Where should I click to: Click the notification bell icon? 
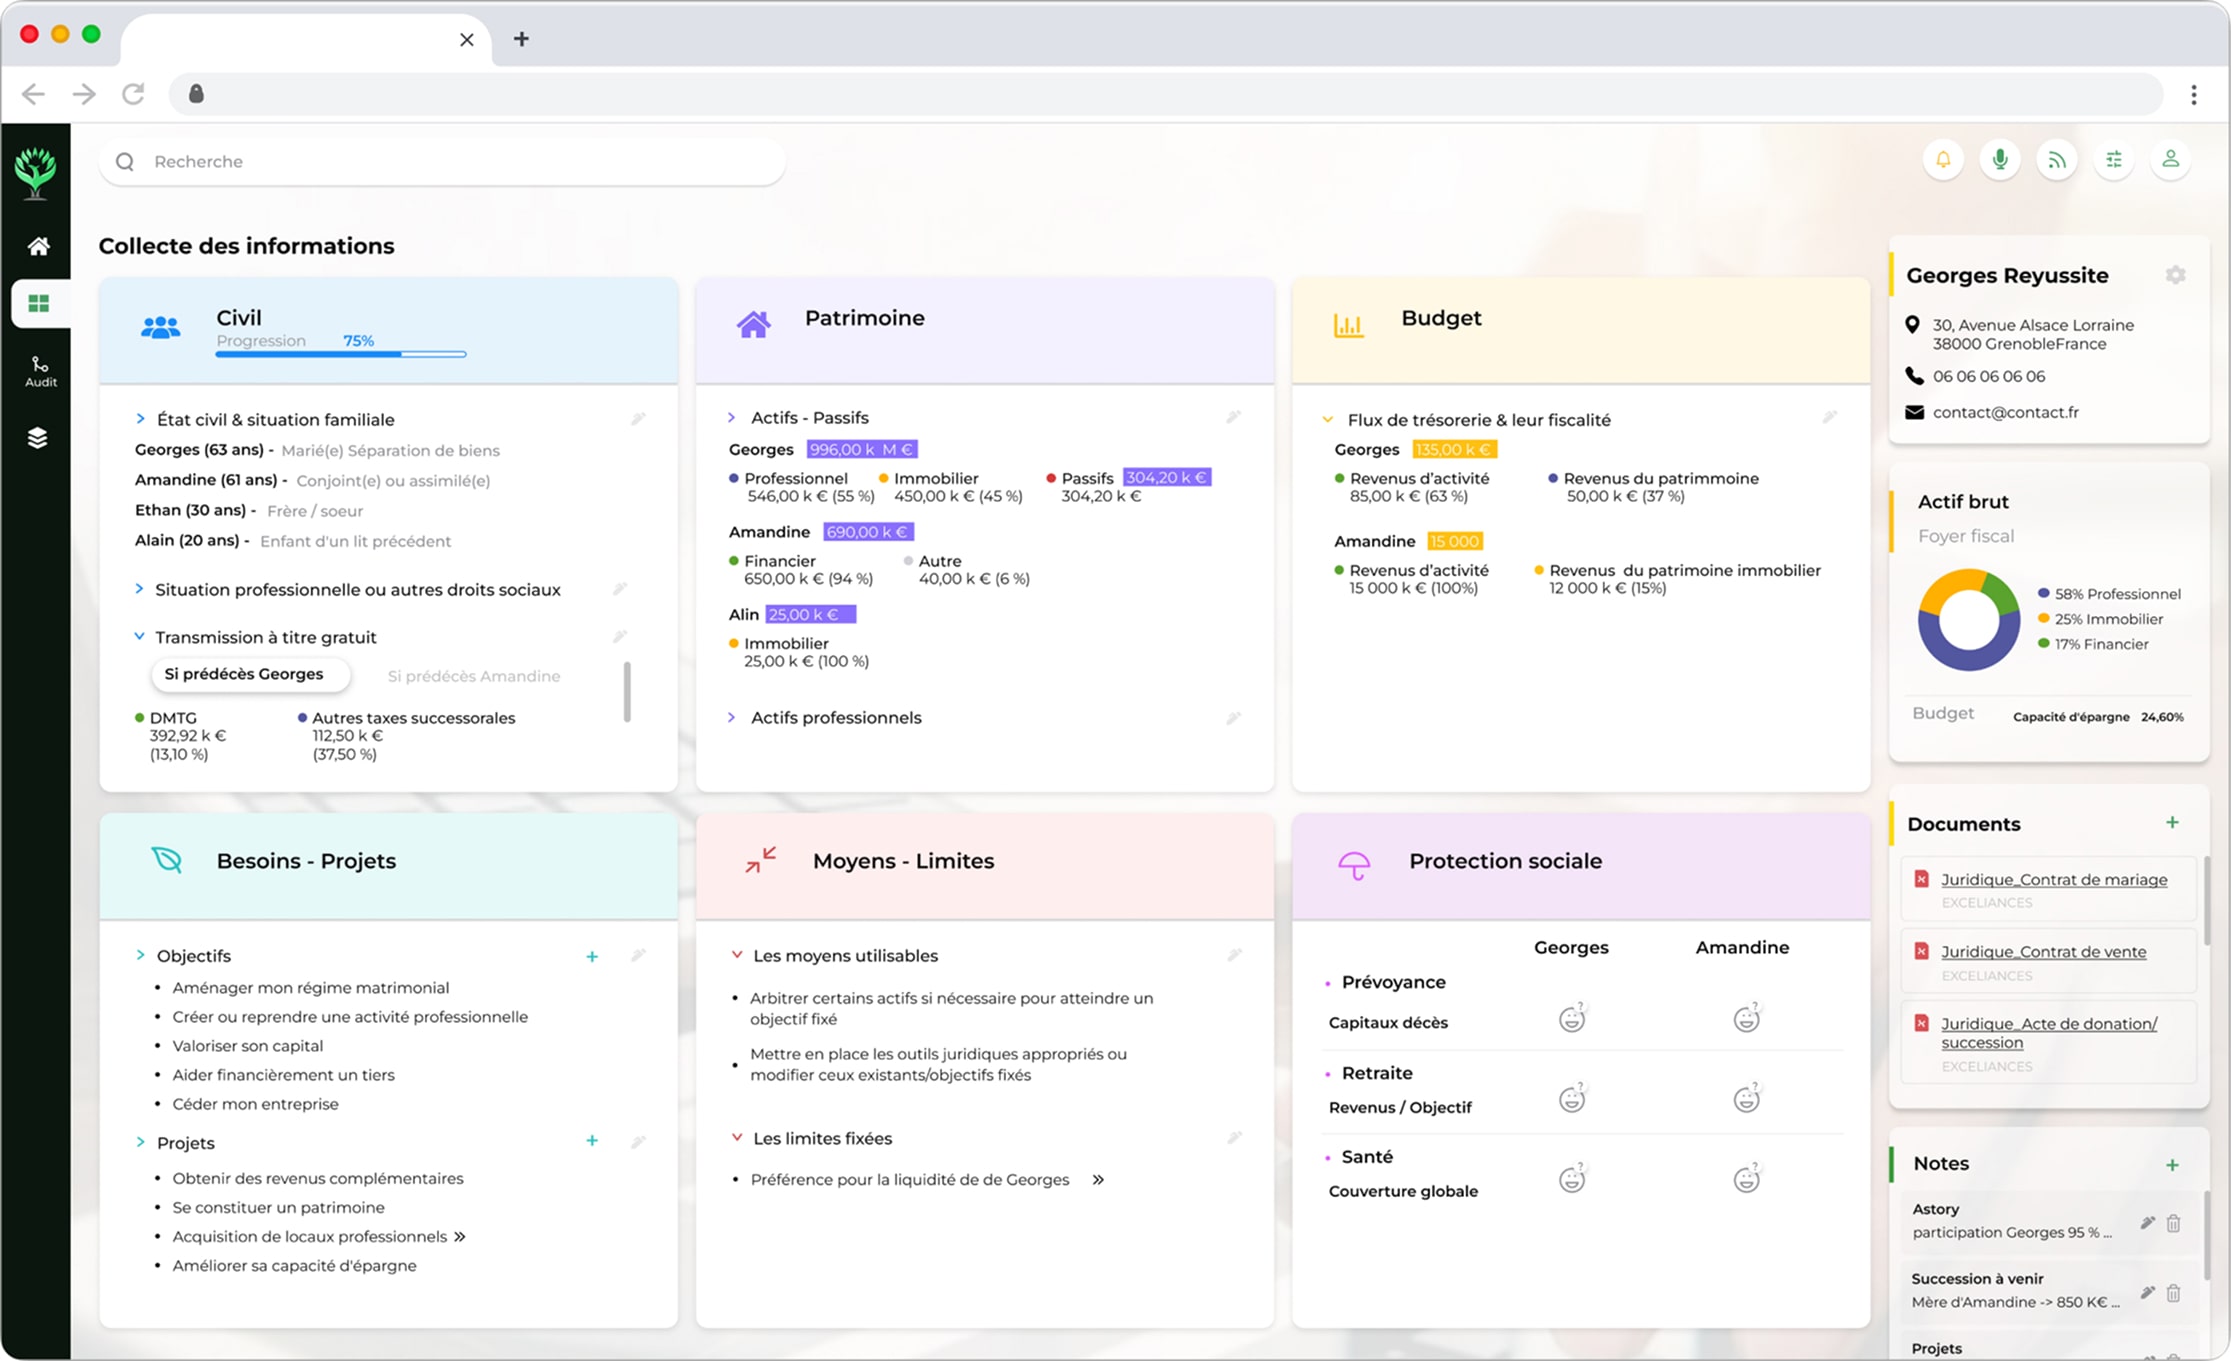1943,160
